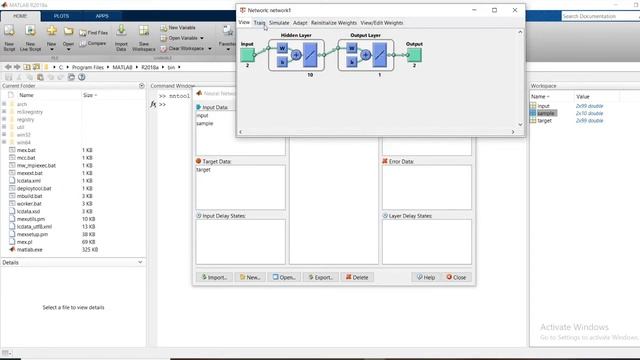Click Close button in Data Manager
Viewport: 640px width, 360px height.
tap(456, 277)
